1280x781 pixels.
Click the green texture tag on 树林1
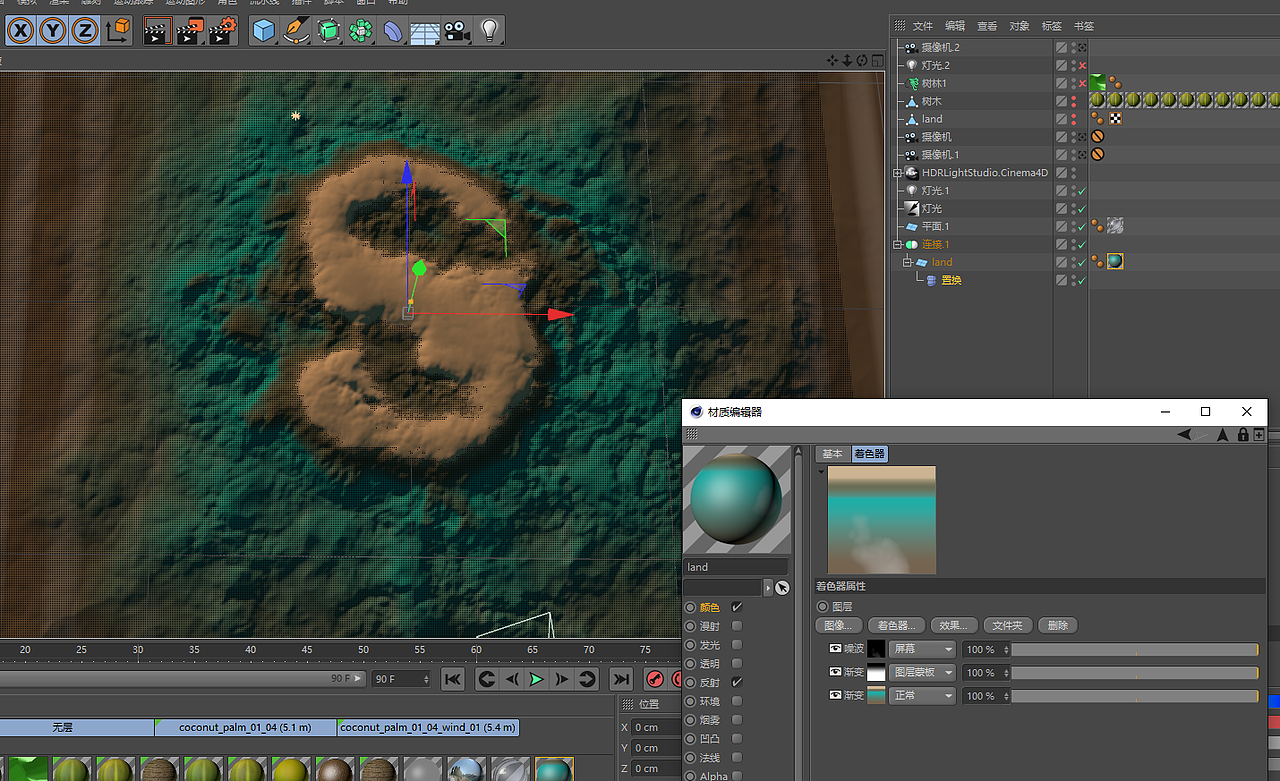coord(1098,83)
